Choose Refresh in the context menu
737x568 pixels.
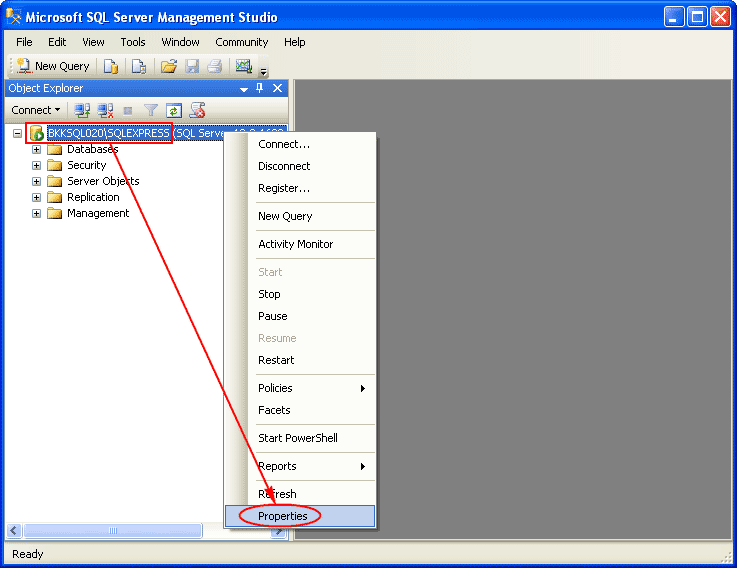pos(300,494)
